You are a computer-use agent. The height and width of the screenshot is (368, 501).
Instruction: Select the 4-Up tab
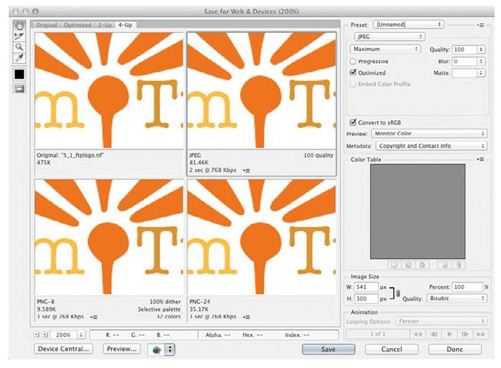[125, 25]
